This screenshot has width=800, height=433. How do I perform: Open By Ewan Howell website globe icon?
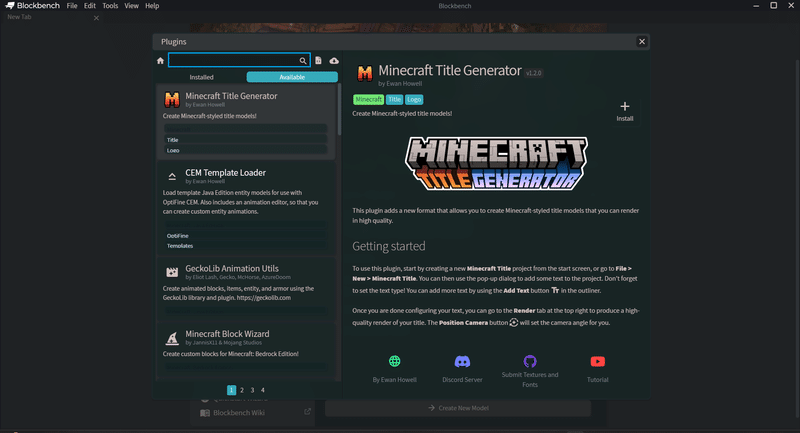click(394, 361)
